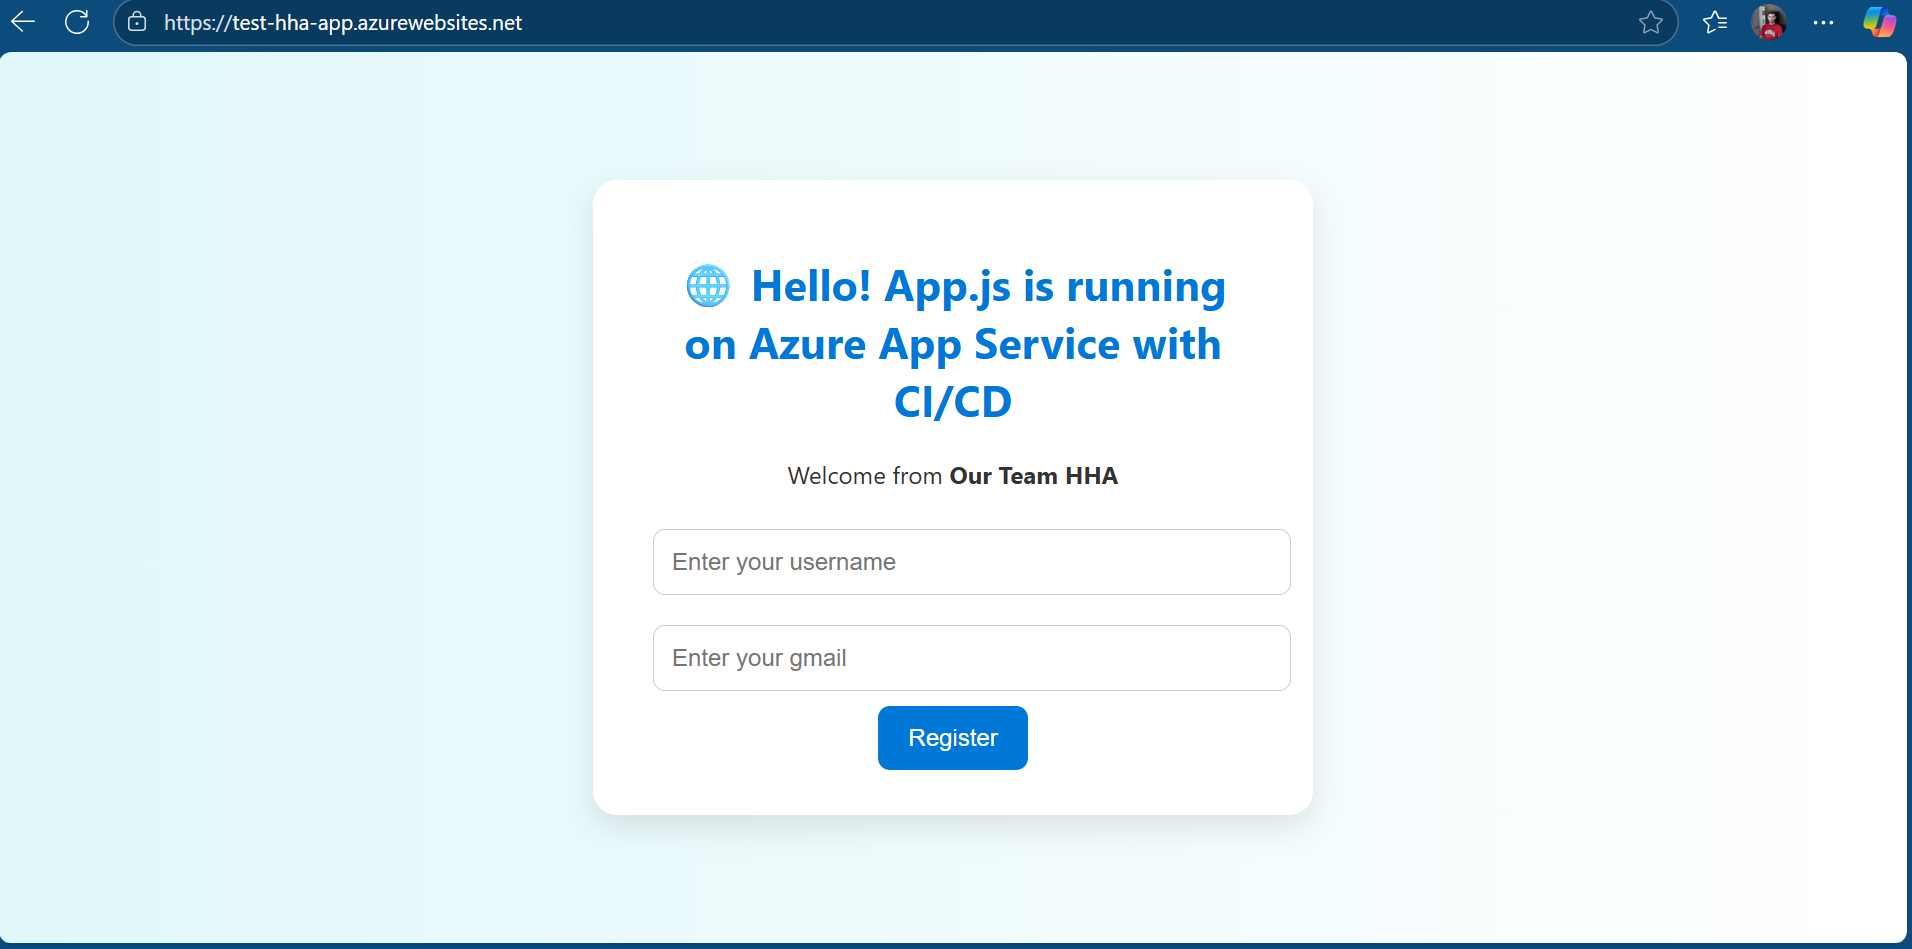Switch browser profile via the avatar picture
The height and width of the screenshot is (949, 1912).
(x=1770, y=22)
